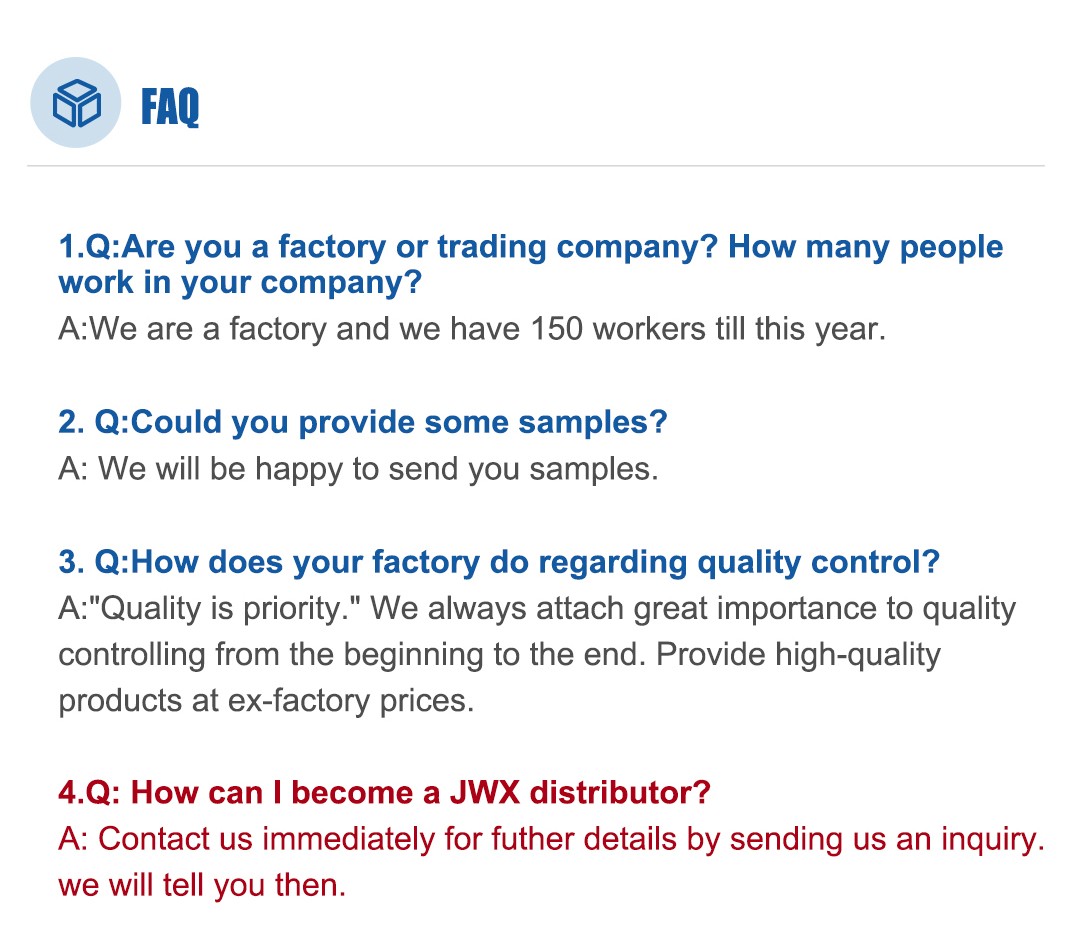This screenshot has width=1072, height=932.
Task: Click the line starting "controlling from the beginning"
Action: pyautogui.click(x=499, y=654)
